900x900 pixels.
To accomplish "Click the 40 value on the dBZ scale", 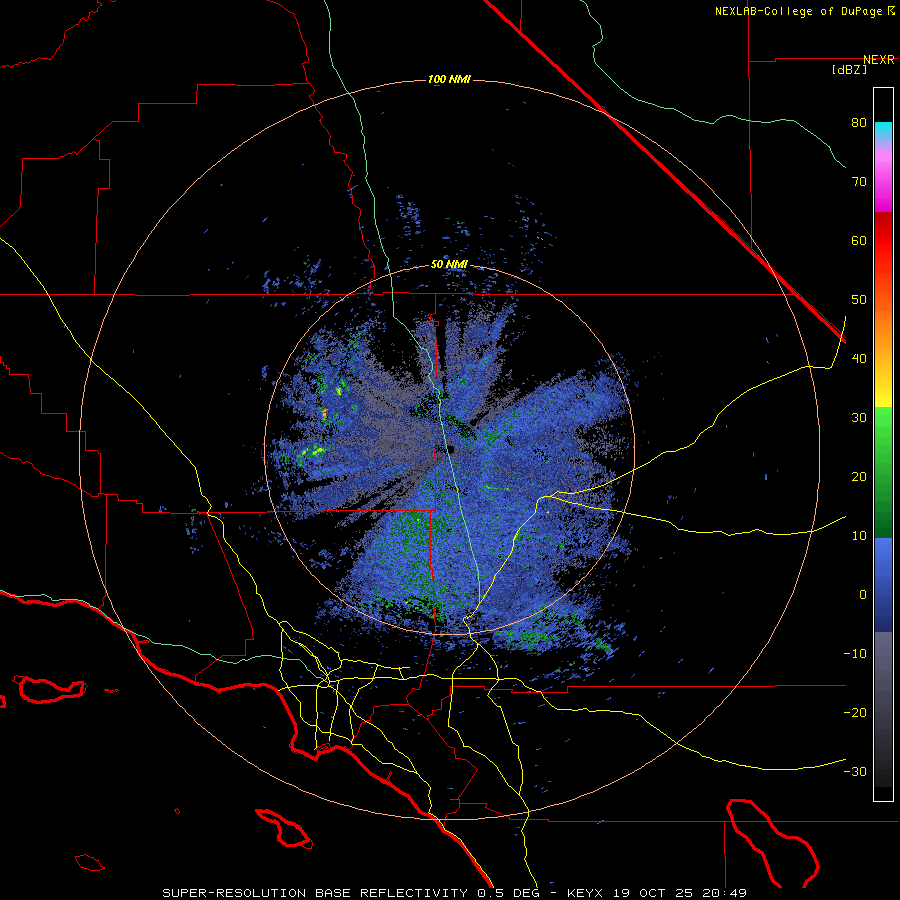I will pyautogui.click(x=859, y=359).
